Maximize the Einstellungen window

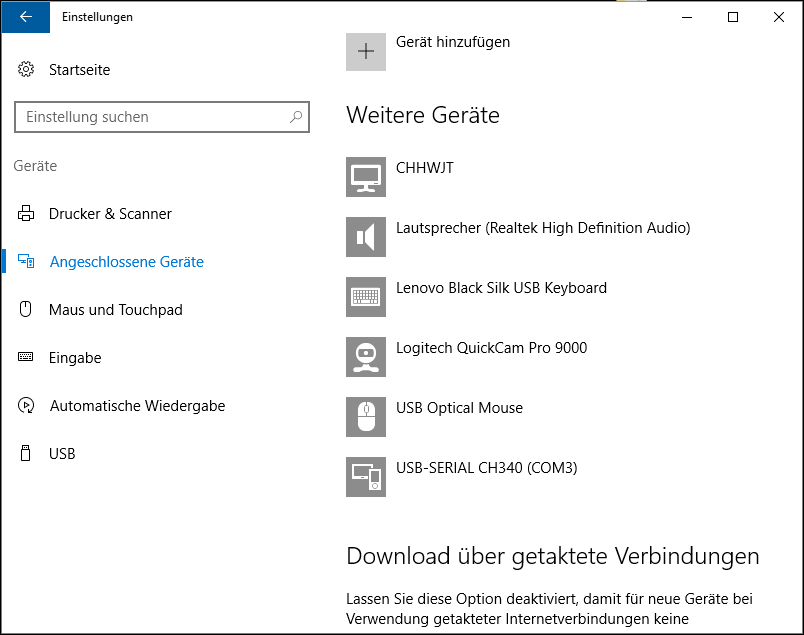733,17
